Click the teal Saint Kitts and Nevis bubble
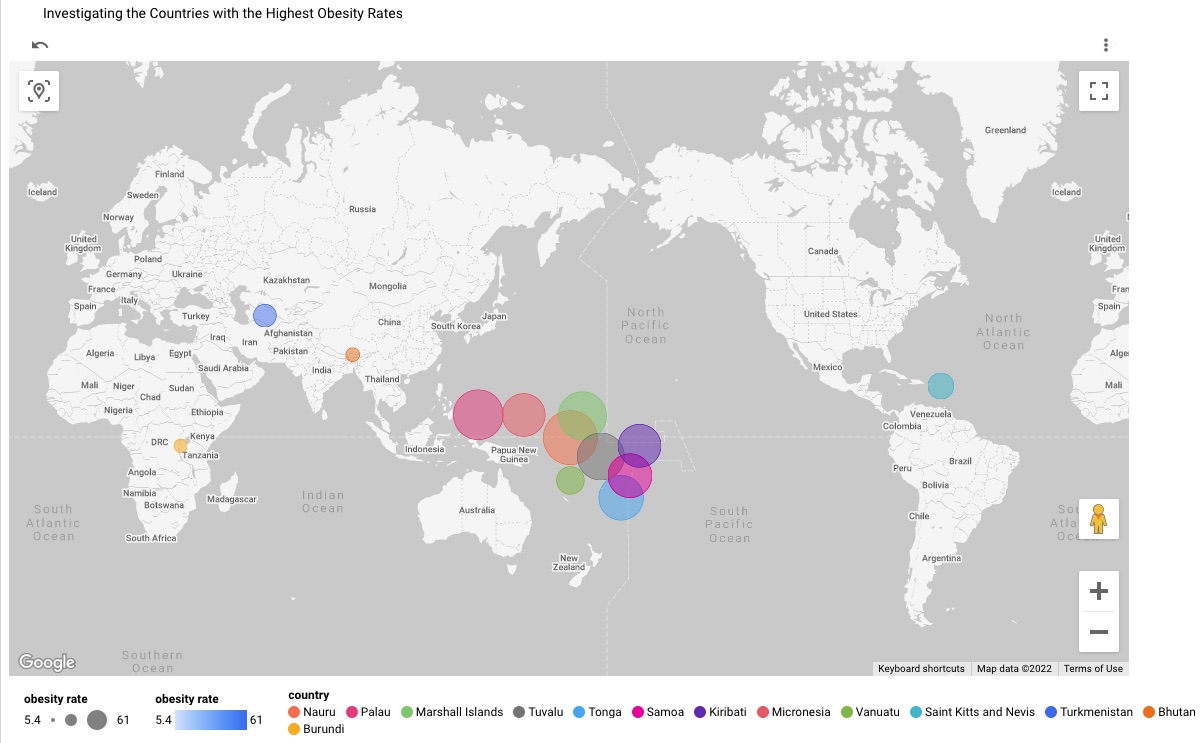The height and width of the screenshot is (743, 1201). (x=940, y=385)
